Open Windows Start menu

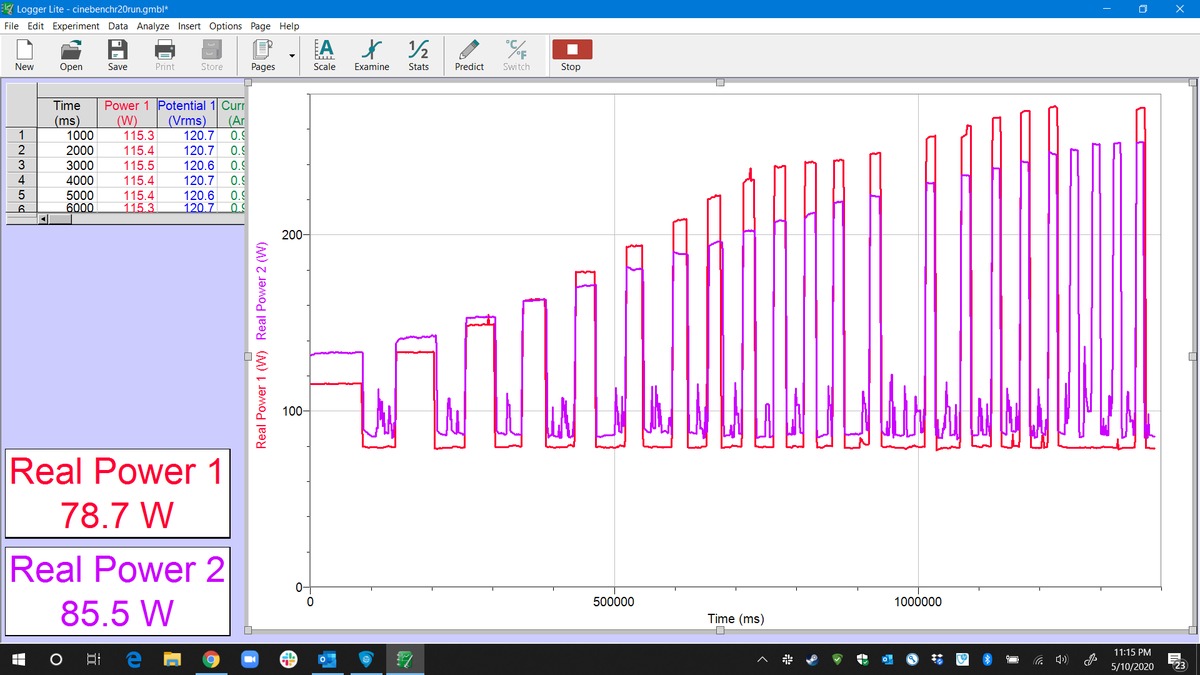pyautogui.click(x=18, y=659)
